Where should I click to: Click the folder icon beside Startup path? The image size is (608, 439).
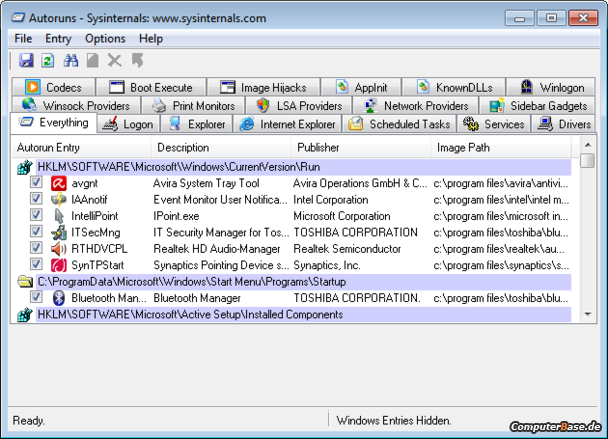pyautogui.click(x=25, y=282)
